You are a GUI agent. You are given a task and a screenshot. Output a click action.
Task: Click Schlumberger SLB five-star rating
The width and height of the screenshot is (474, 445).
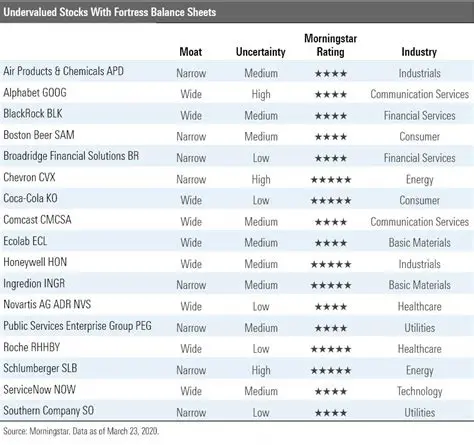click(x=331, y=371)
